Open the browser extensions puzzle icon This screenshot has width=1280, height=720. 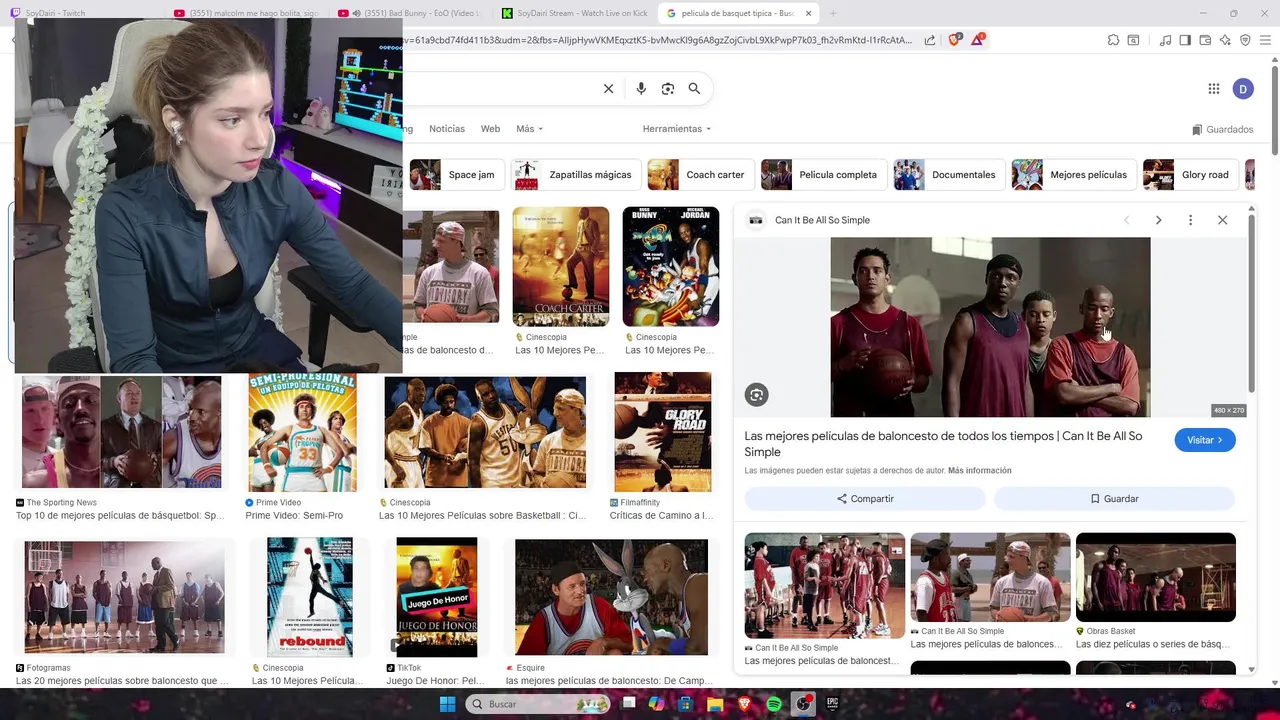[x=1113, y=40]
